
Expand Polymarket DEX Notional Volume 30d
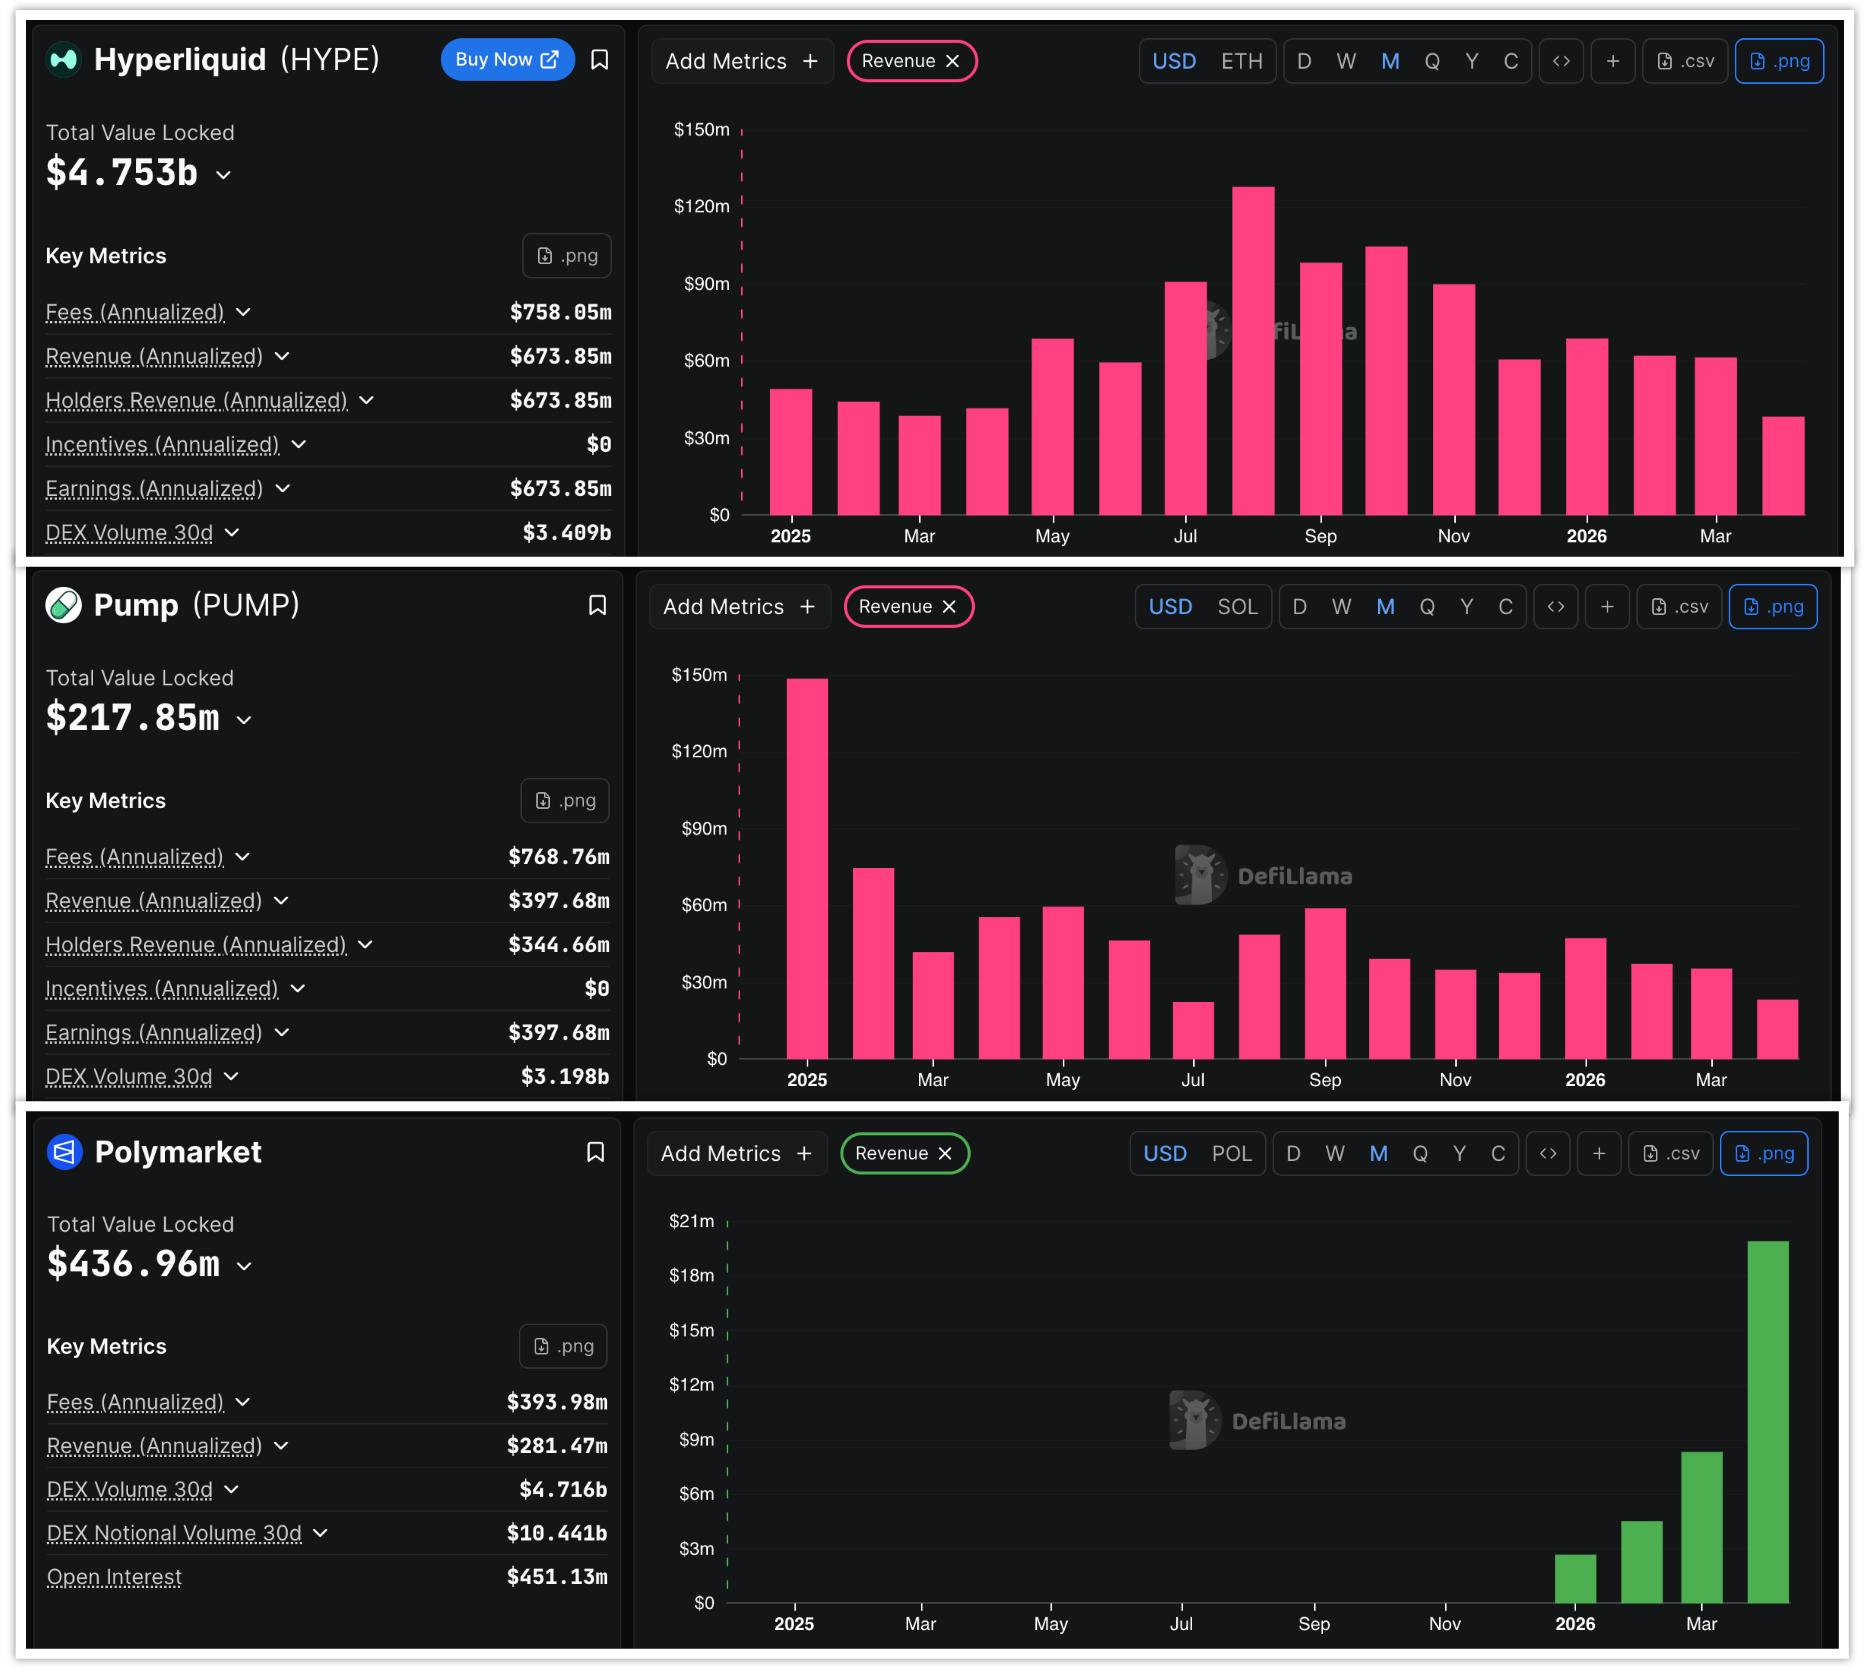(x=320, y=1533)
